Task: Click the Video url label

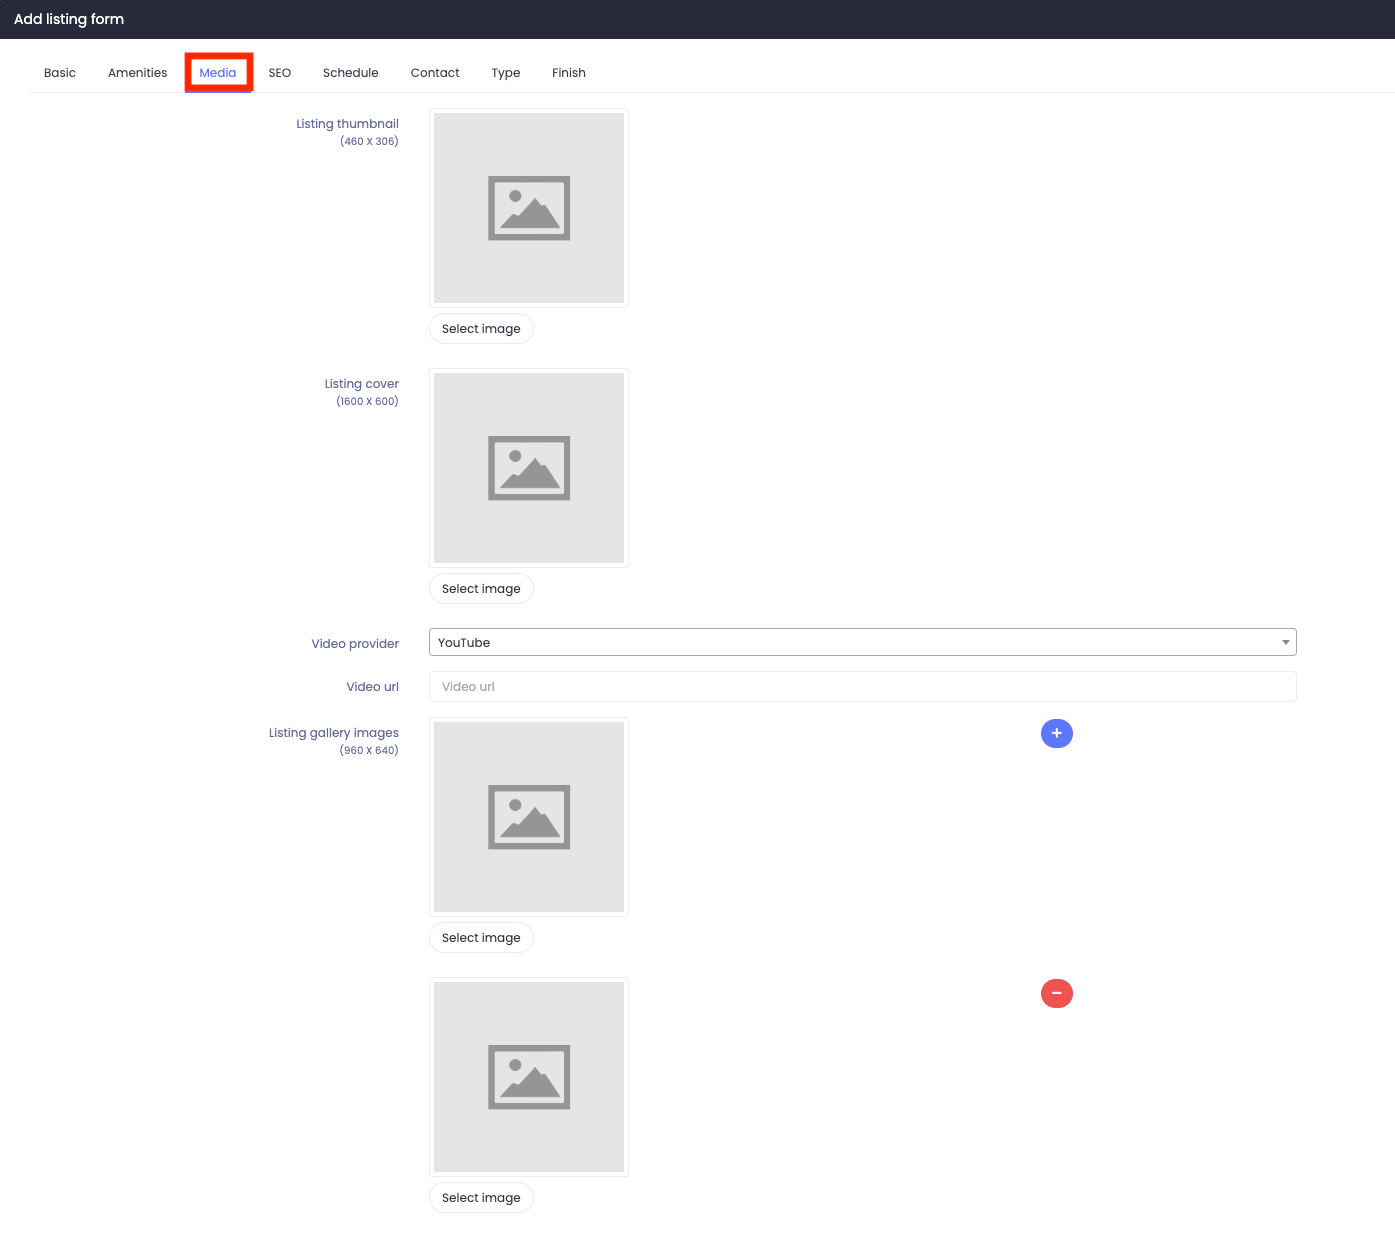Action: point(372,687)
